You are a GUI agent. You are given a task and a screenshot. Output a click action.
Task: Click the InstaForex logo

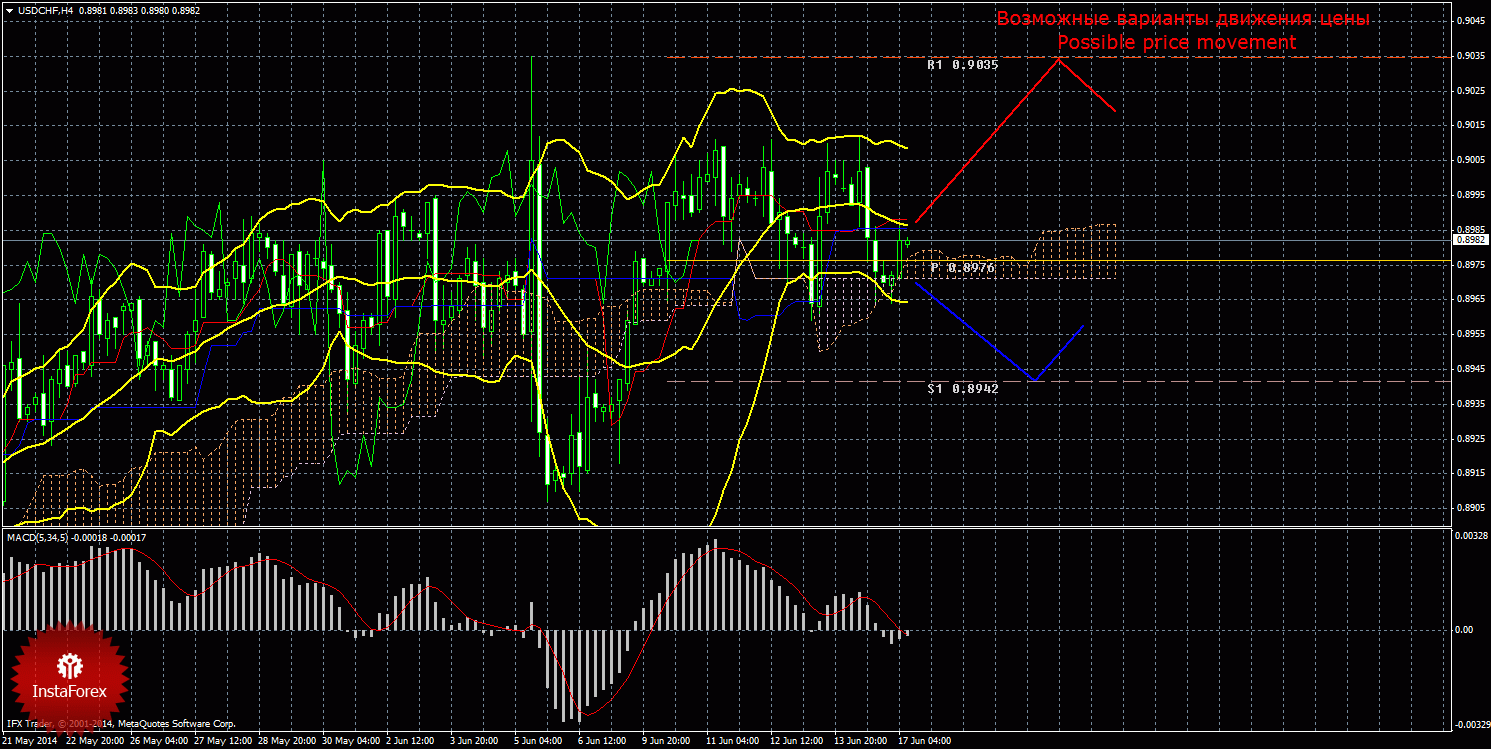pyautogui.click(x=69, y=675)
